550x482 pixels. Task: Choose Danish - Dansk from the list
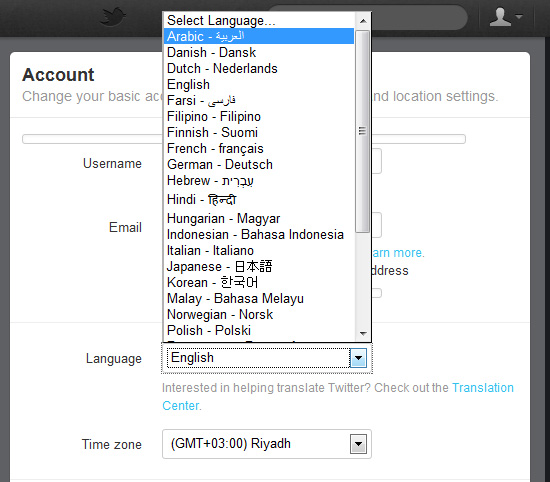click(259, 52)
